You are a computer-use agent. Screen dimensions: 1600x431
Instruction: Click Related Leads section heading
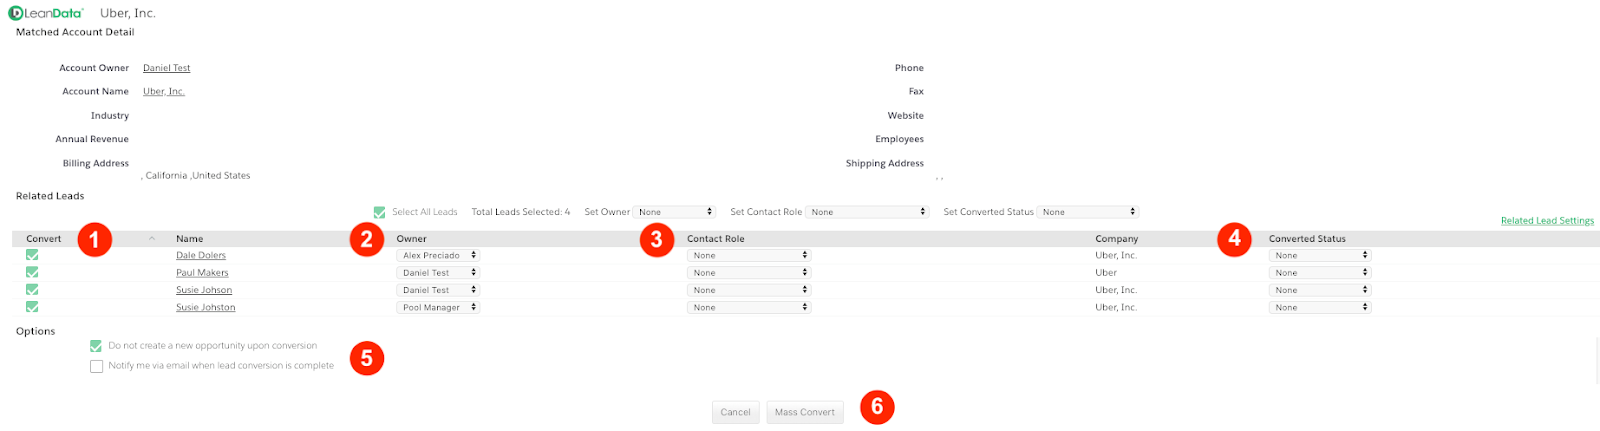tap(50, 196)
